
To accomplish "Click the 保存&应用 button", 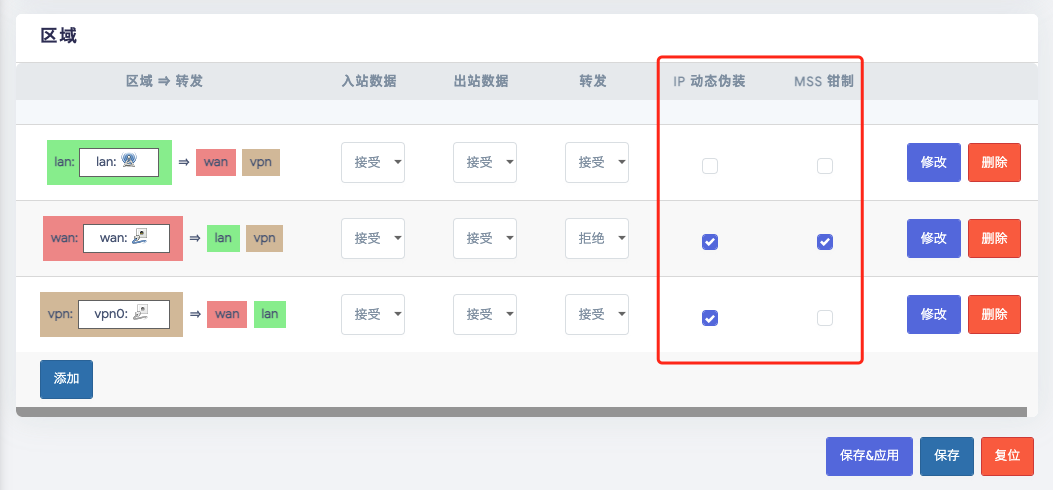I will click(870, 456).
